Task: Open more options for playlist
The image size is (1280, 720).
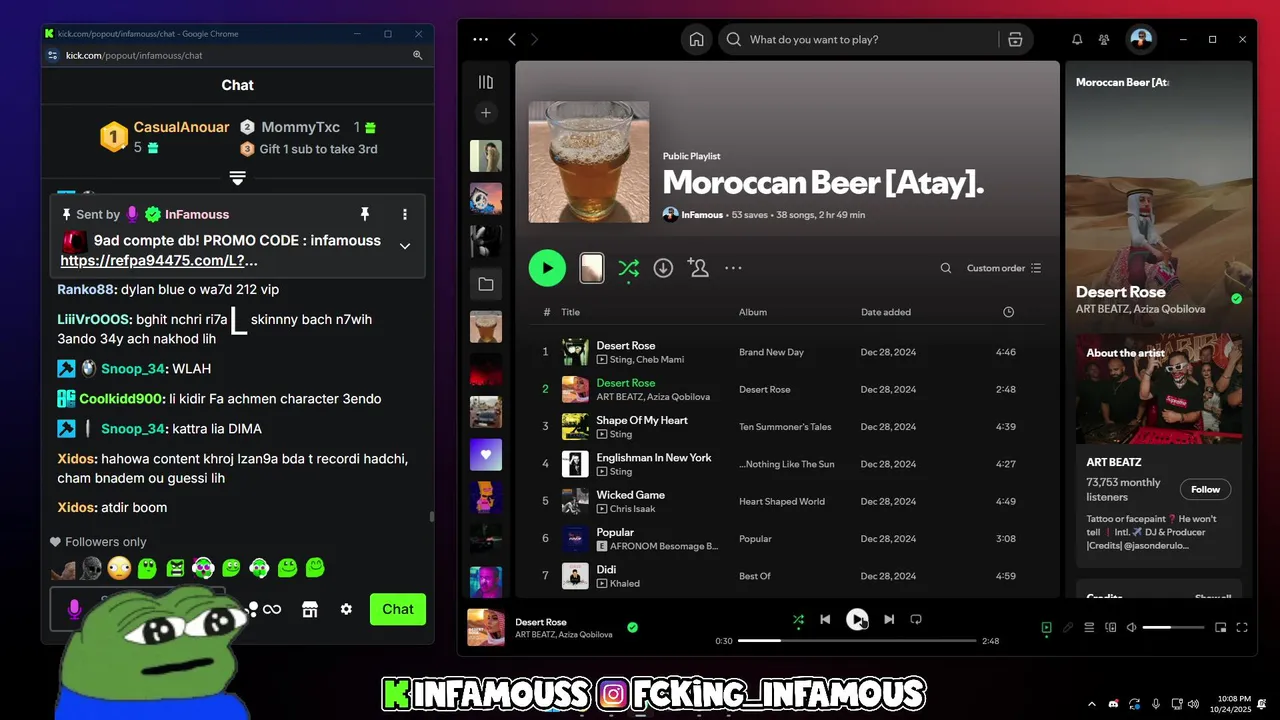Action: pyautogui.click(x=733, y=268)
